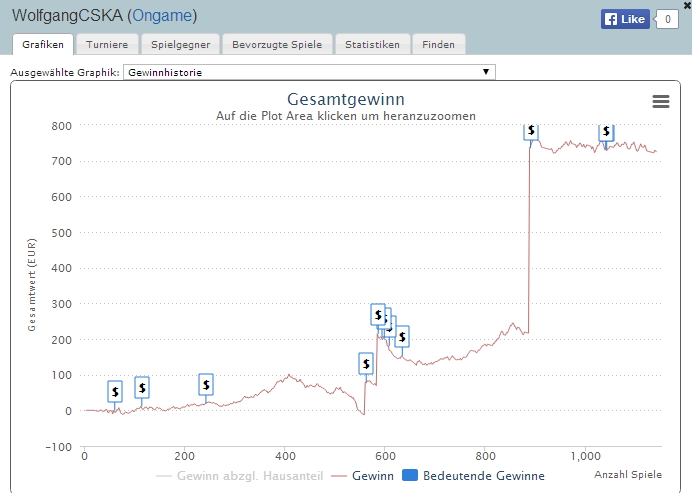
Task: Click the y-axis label 800
Action: click(61, 126)
